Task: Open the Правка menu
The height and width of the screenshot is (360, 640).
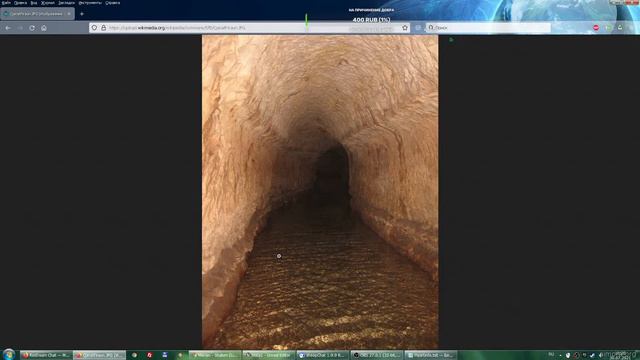Action: point(20,3)
